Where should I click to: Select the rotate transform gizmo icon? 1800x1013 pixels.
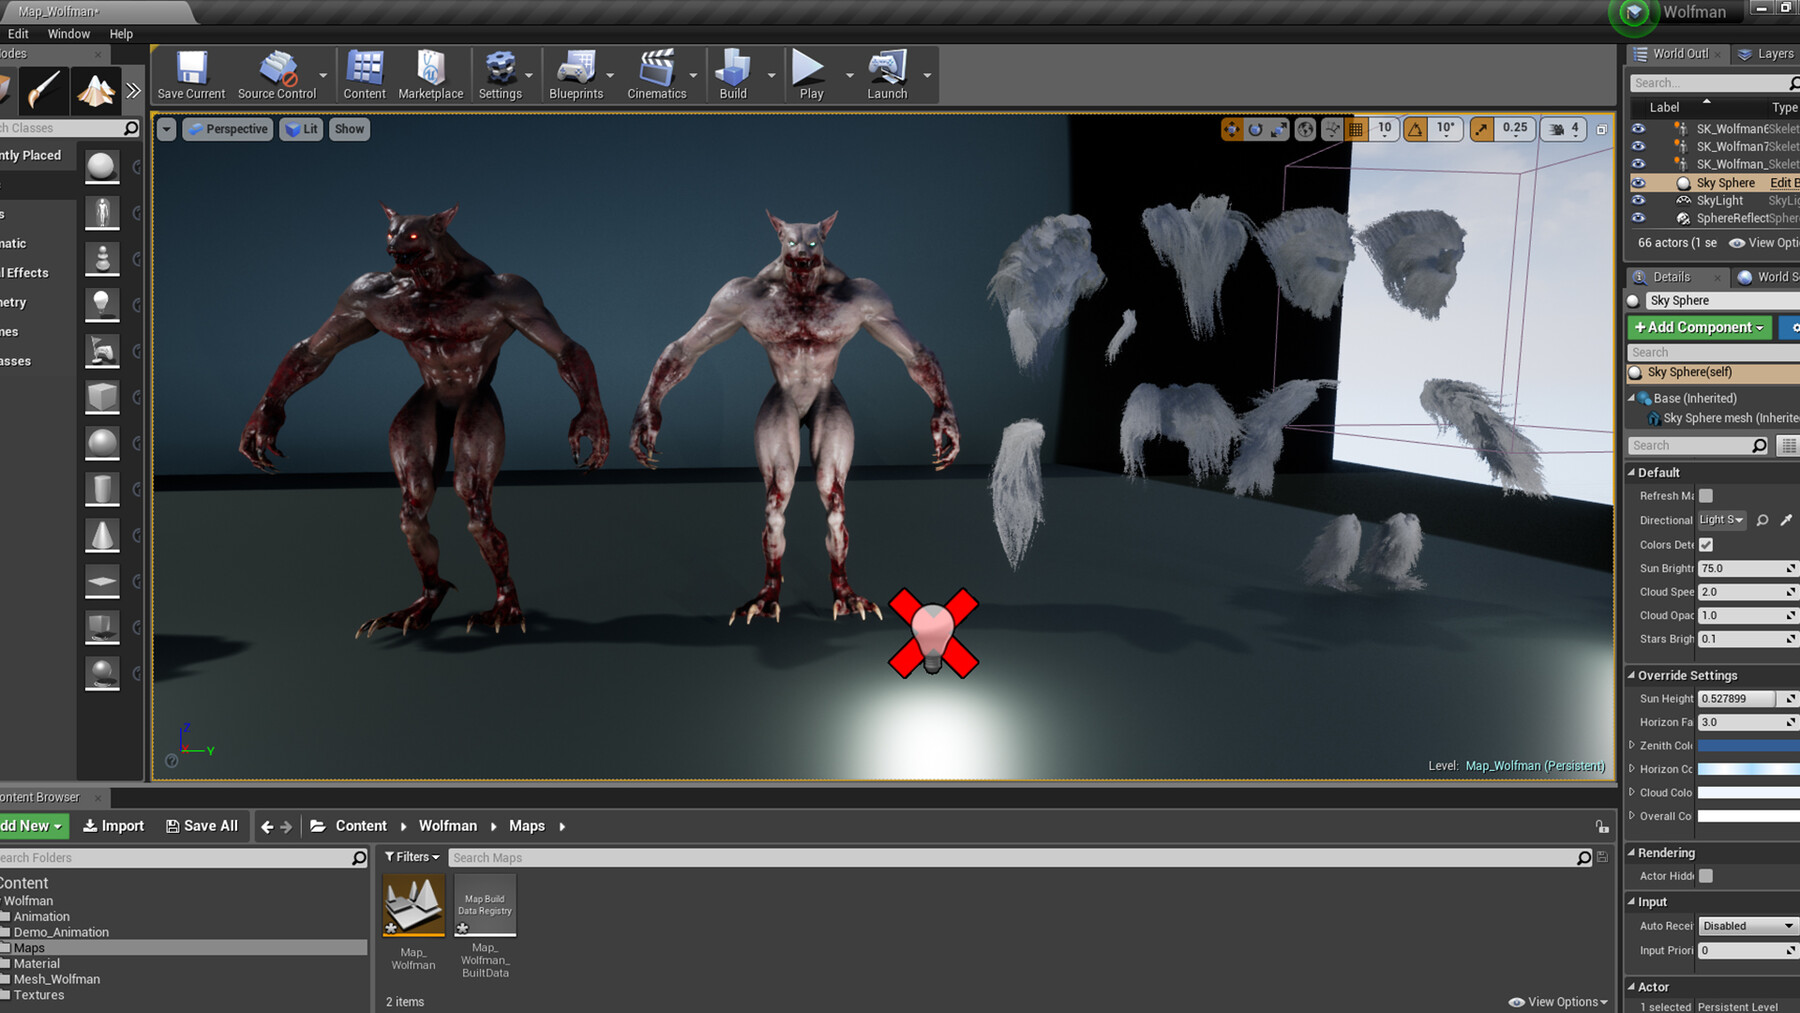(1255, 129)
